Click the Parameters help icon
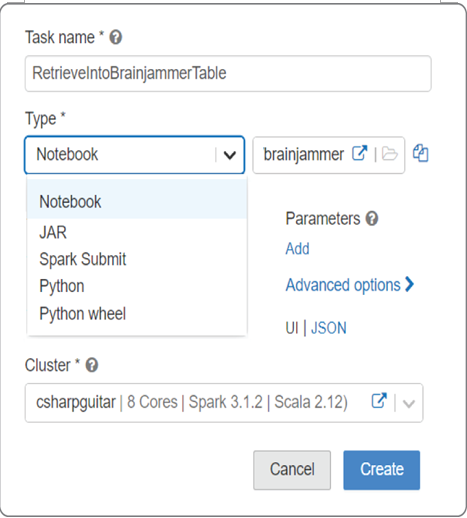 pyautogui.click(x=372, y=219)
